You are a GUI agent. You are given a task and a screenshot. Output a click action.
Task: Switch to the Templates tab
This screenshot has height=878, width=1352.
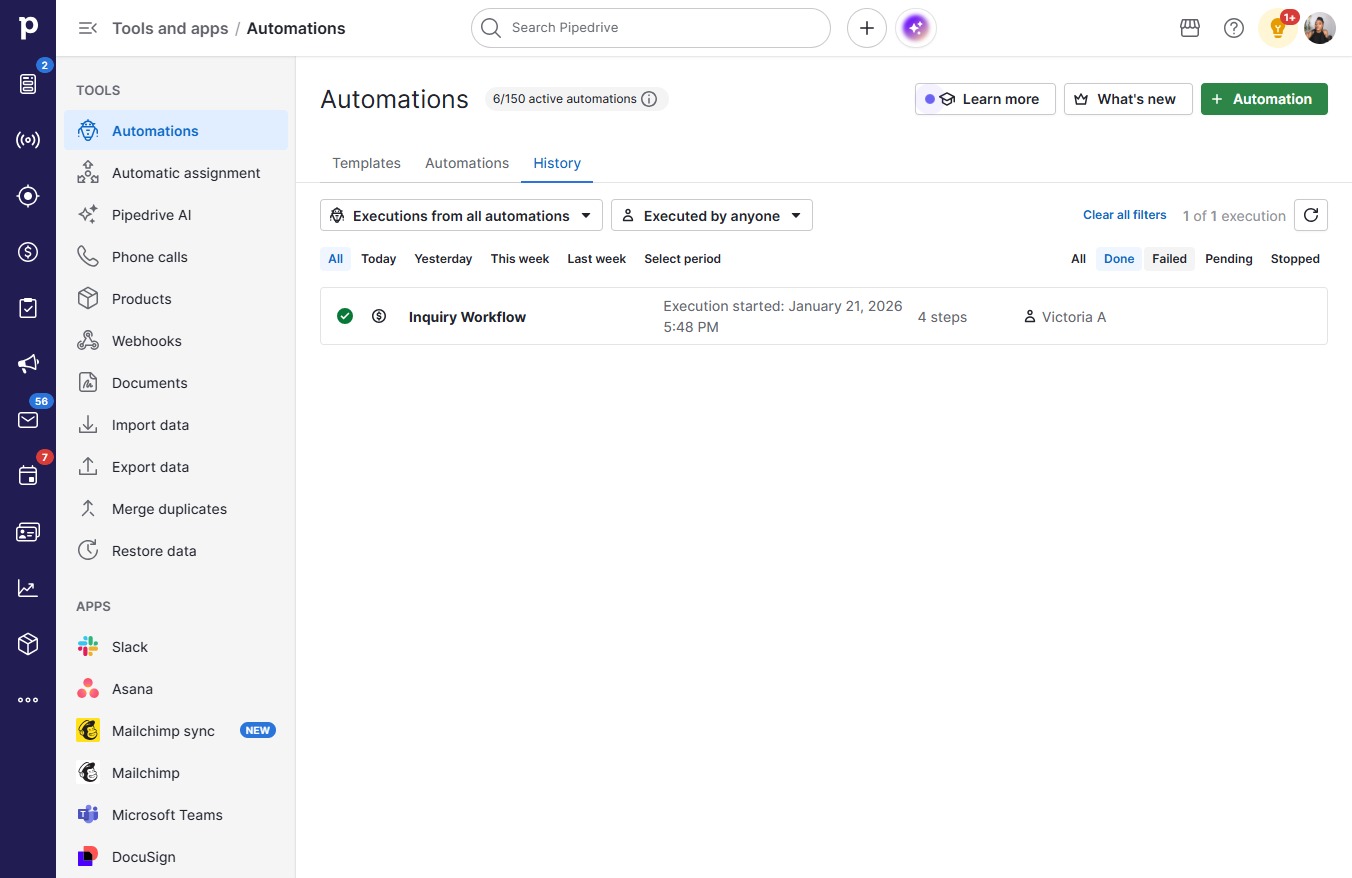366,163
